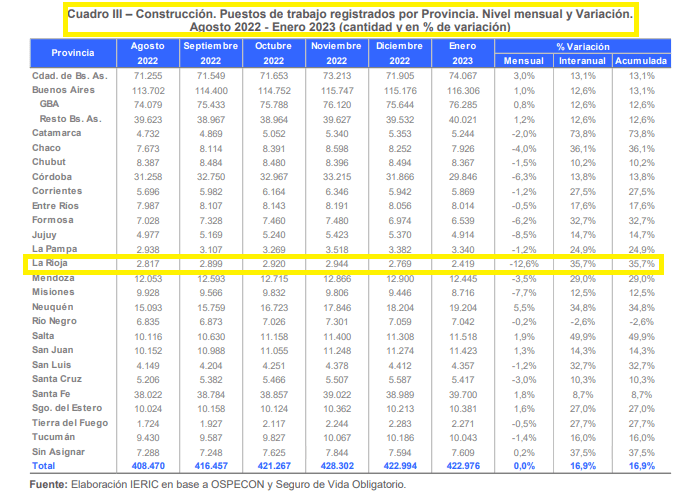The height and width of the screenshot is (500, 689).
Task: Select the Cuadro III table title
Action: 350,20
